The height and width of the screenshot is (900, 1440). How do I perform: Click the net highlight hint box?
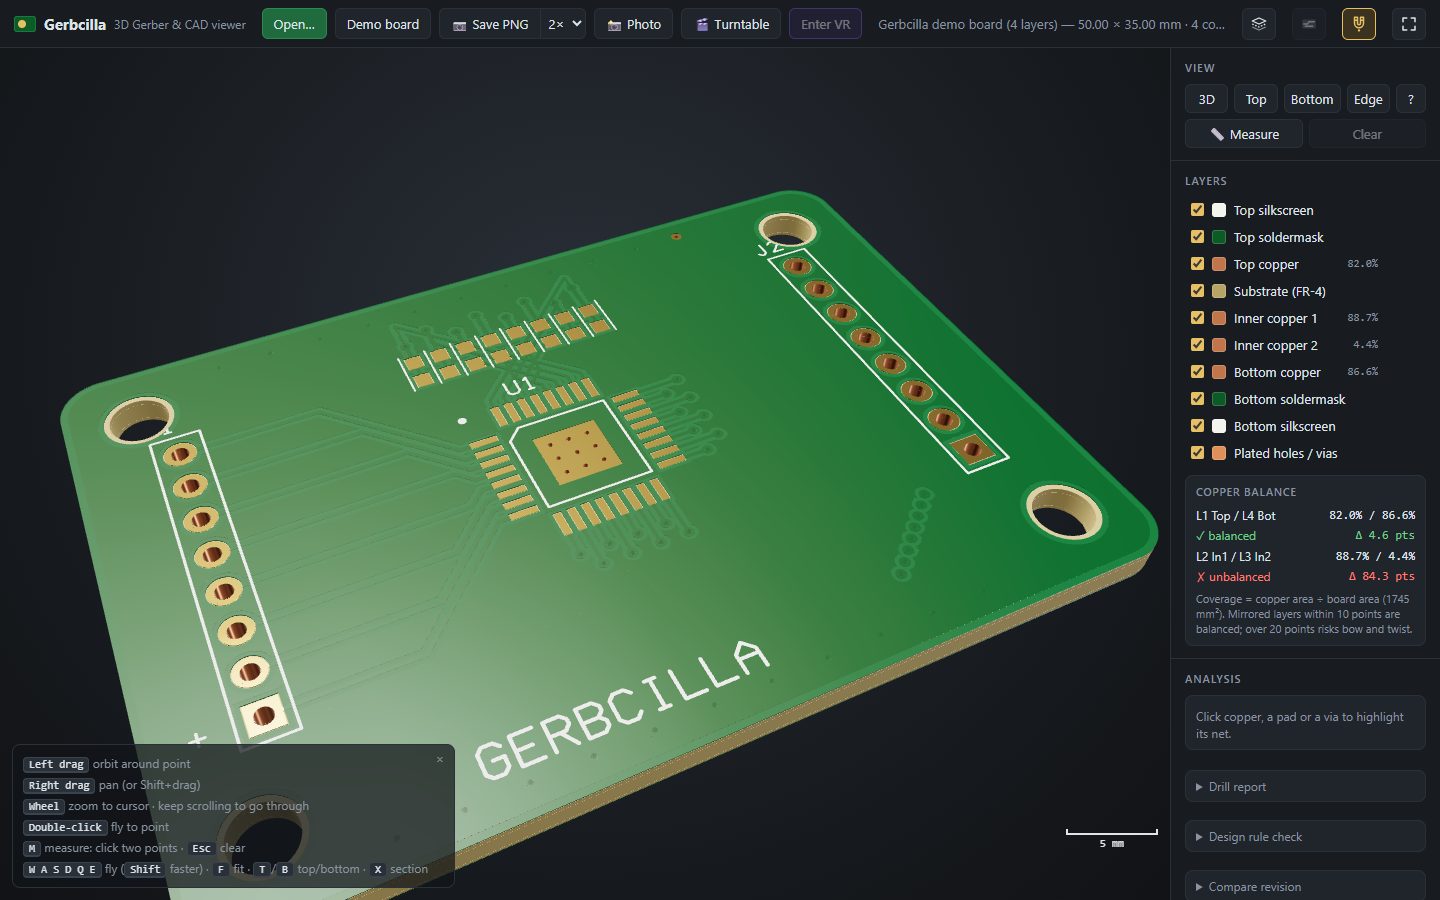pyautogui.click(x=1305, y=722)
